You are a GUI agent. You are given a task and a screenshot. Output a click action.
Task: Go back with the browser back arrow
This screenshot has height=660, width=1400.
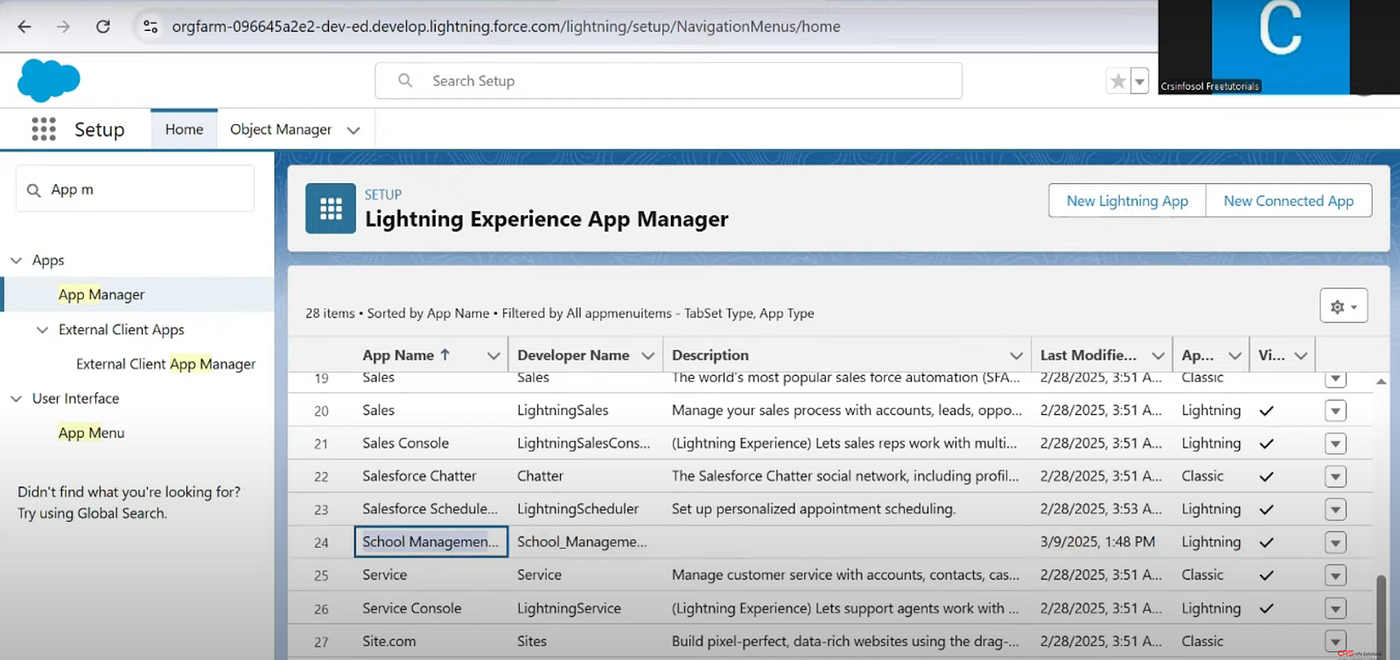pos(24,27)
